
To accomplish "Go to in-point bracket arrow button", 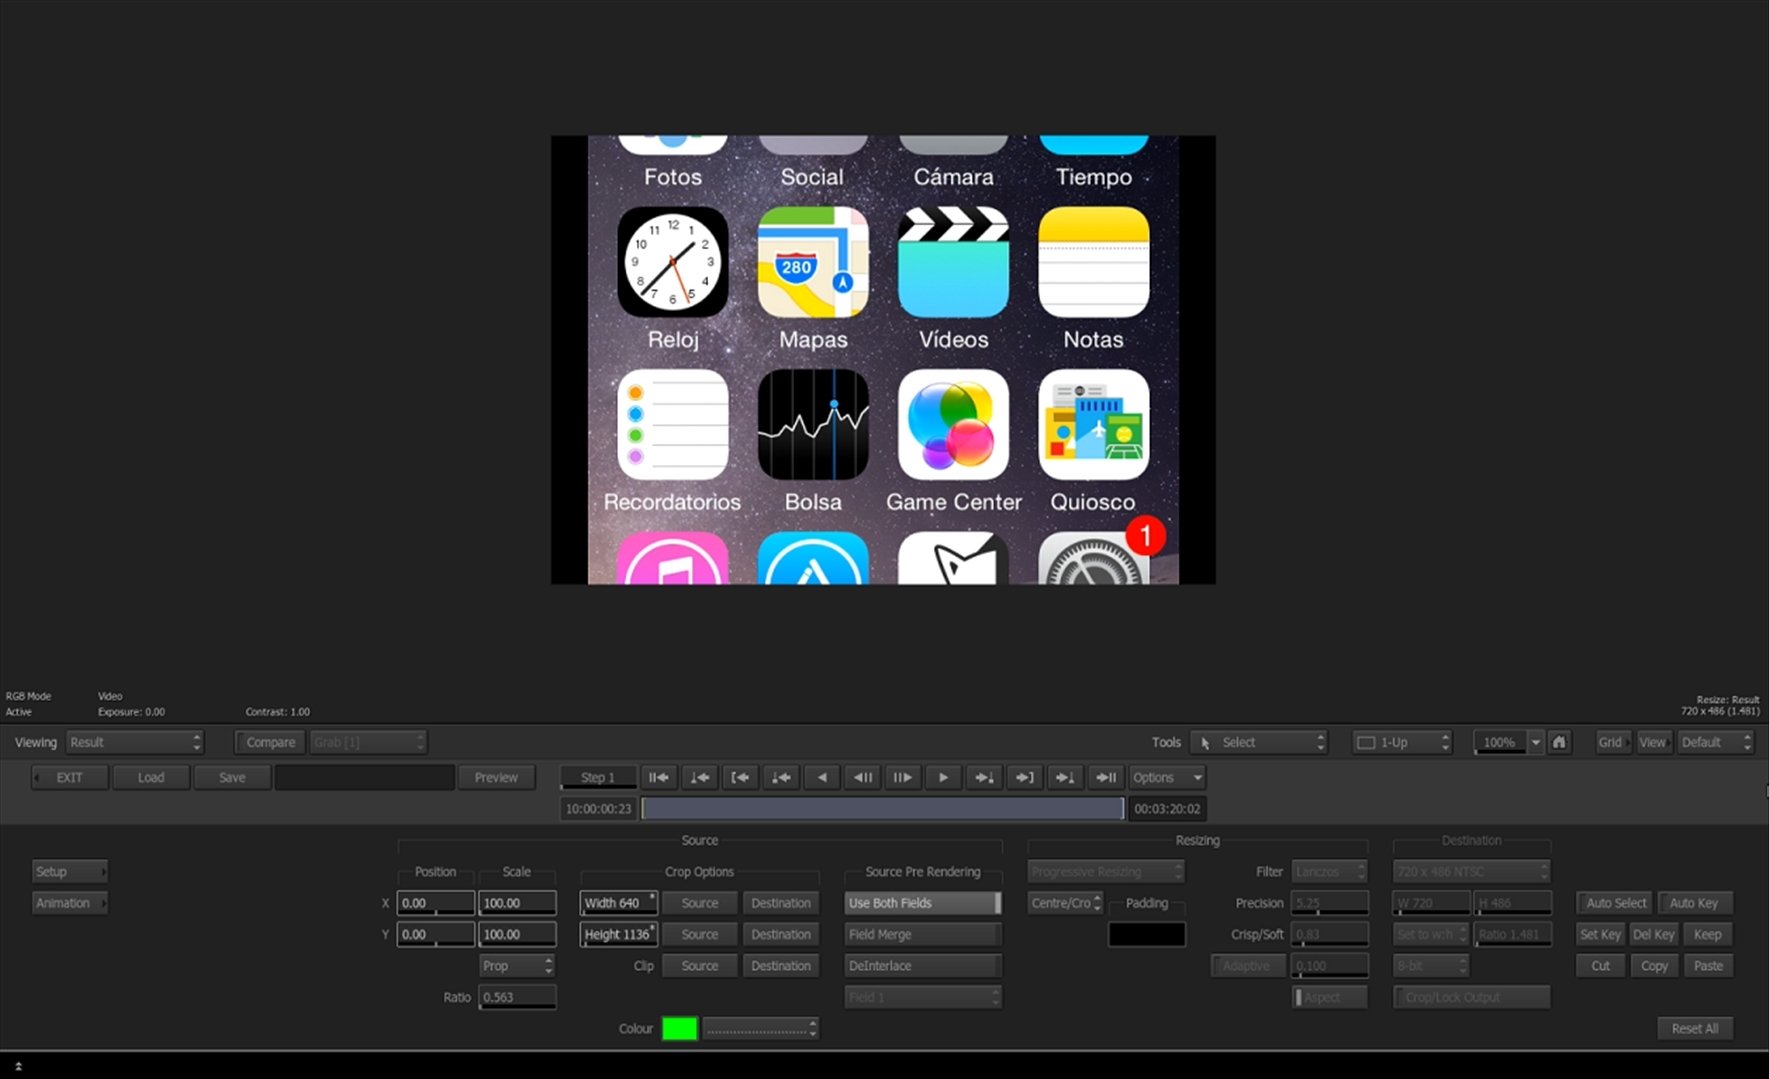I will click(740, 777).
